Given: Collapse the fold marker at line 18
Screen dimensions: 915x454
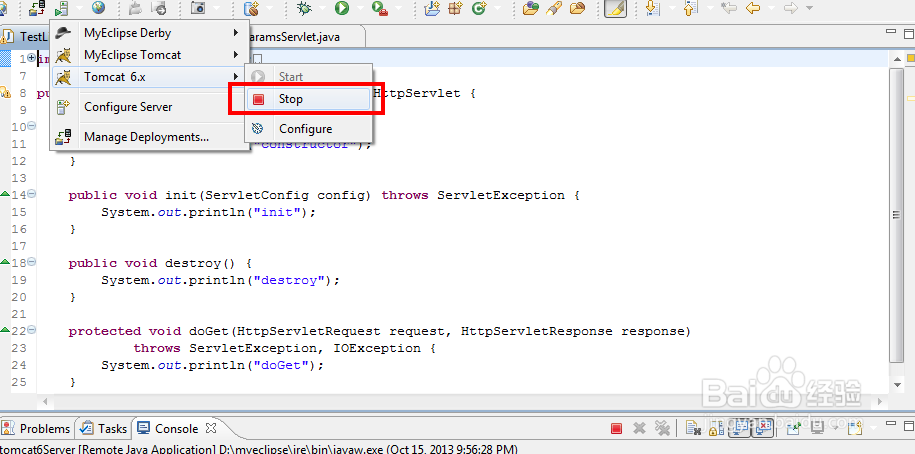Looking at the screenshot, I should pyautogui.click(x=32, y=263).
